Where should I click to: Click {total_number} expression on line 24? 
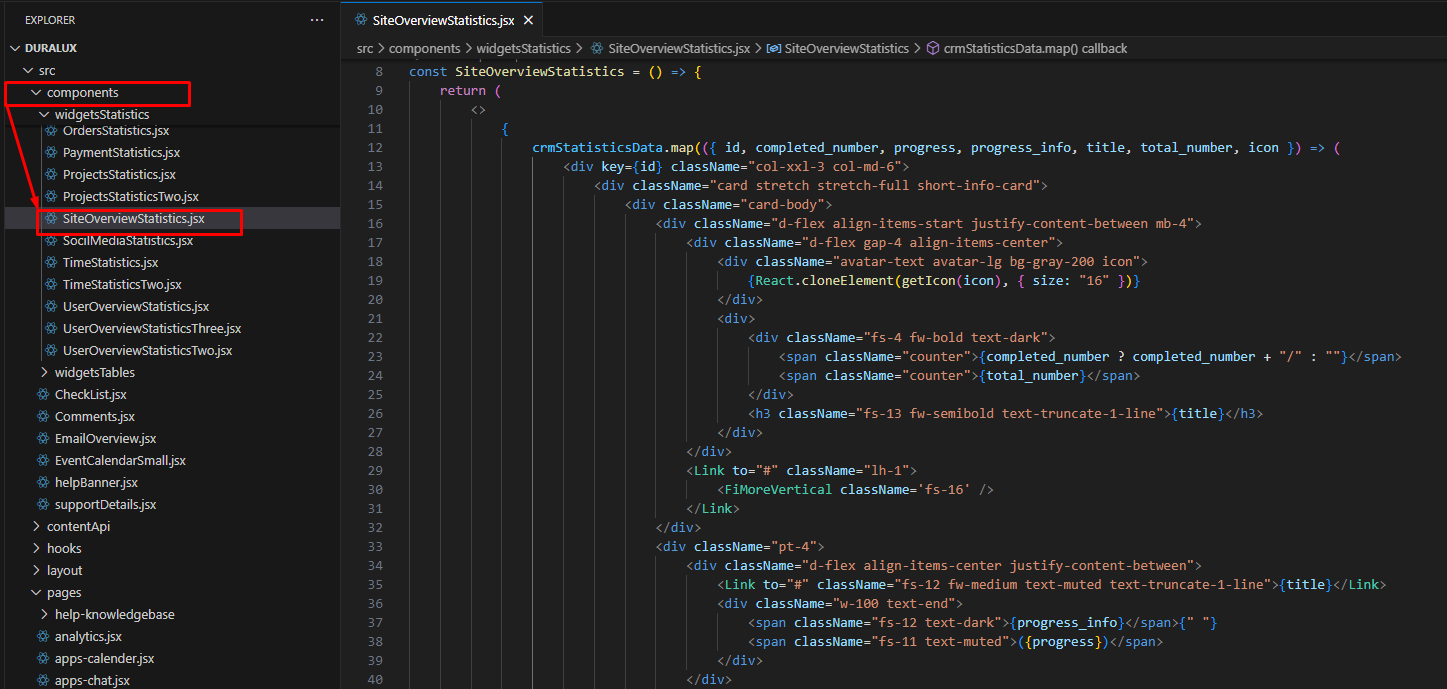tap(1033, 375)
